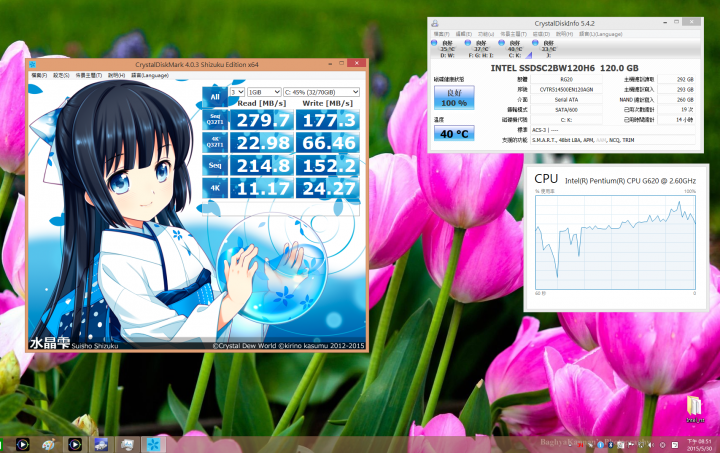Select the C: K: disk at 40 °C
Image resolution: width=720 pixels, height=453 pixels.
coord(514,49)
